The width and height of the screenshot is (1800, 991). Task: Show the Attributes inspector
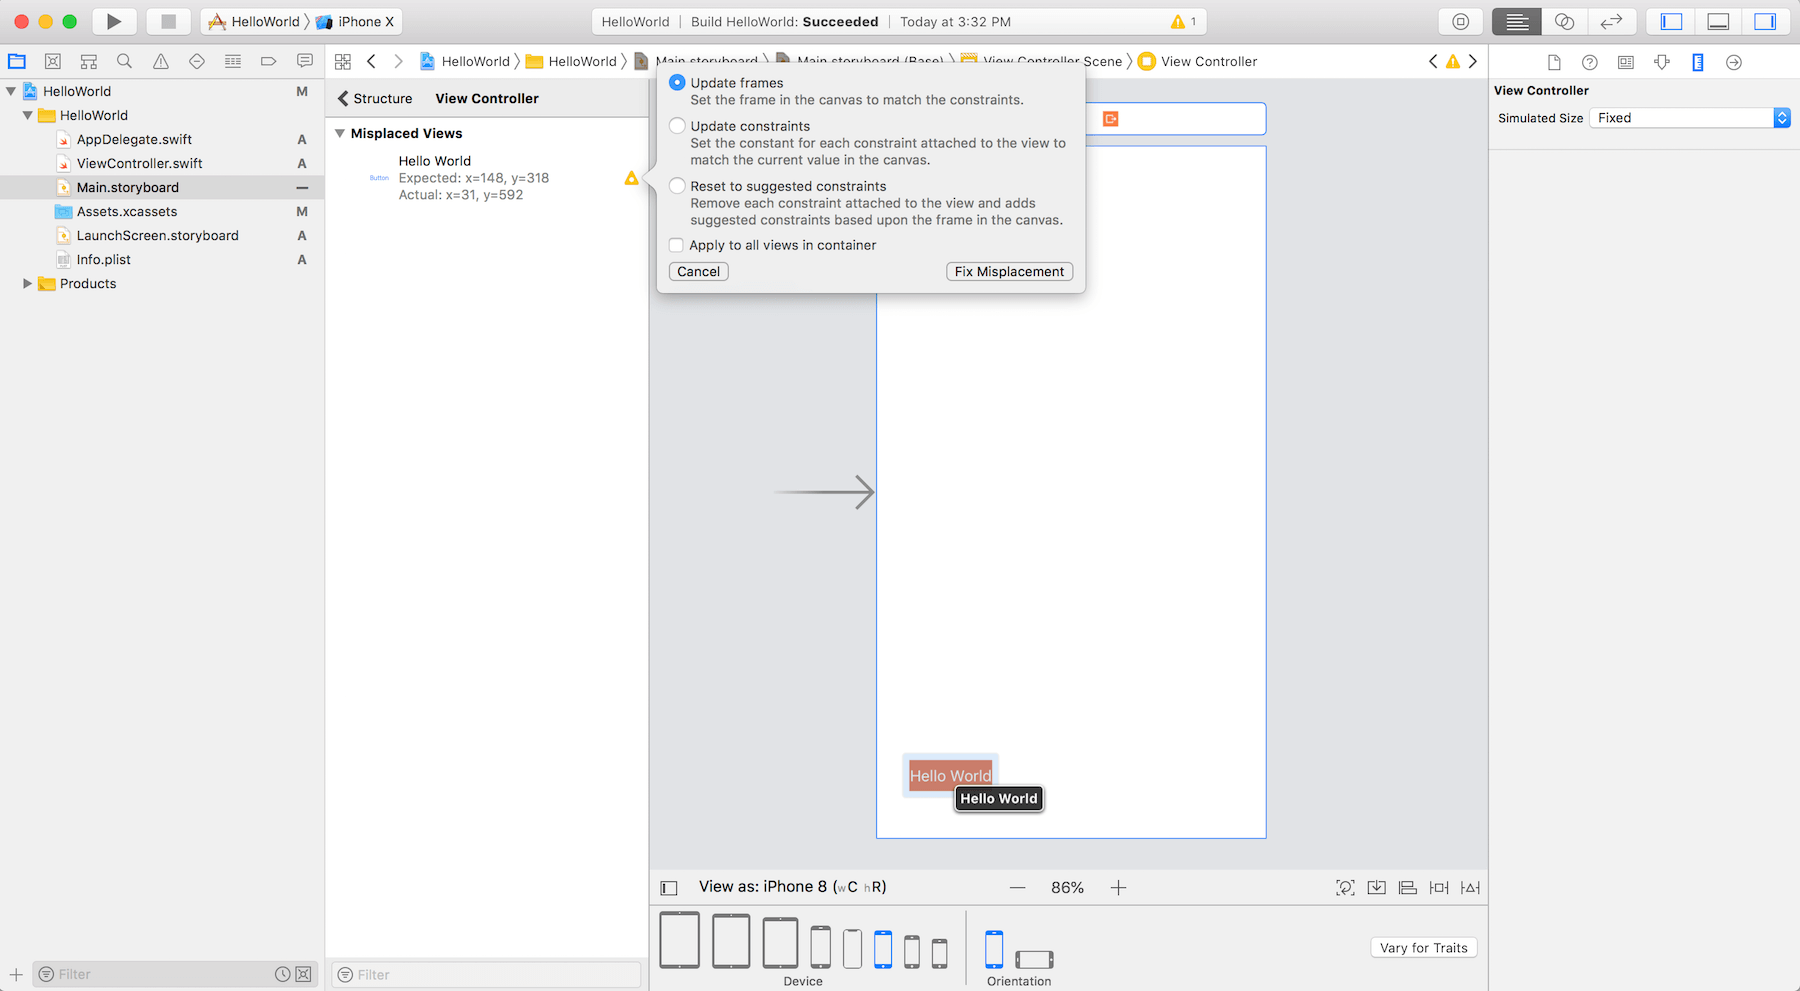click(1662, 62)
